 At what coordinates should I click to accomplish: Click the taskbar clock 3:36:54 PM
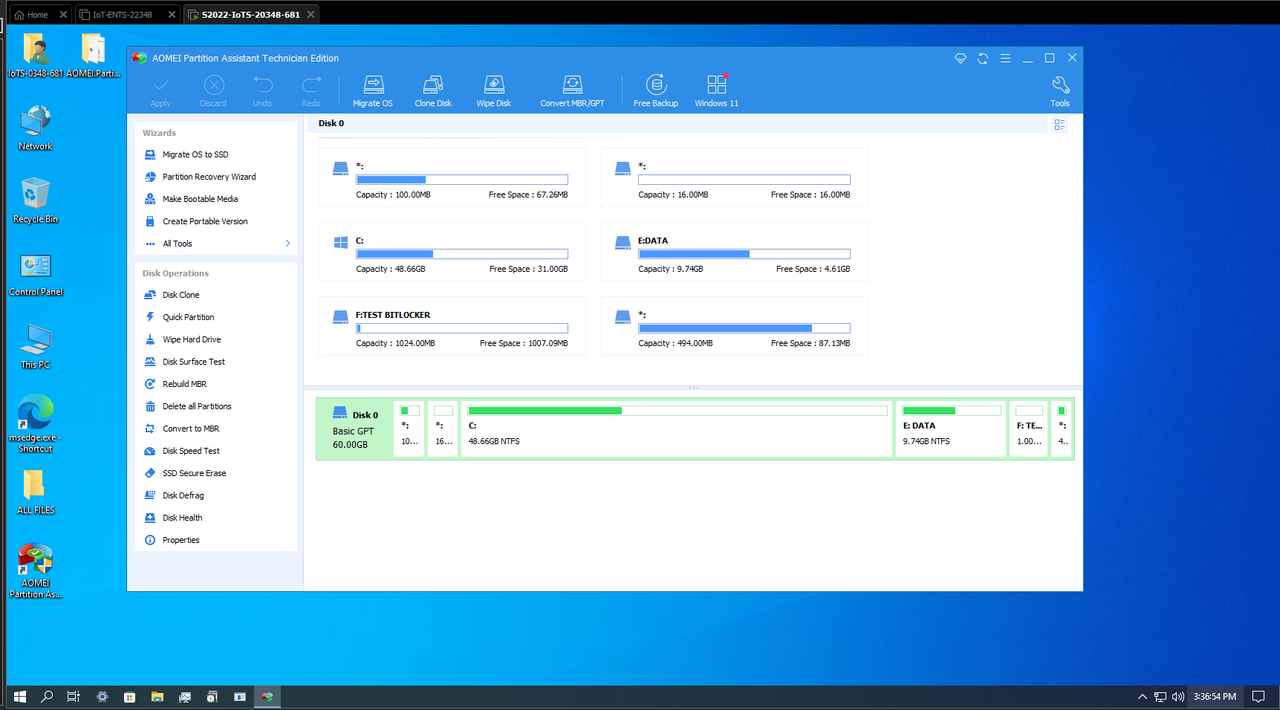[1215, 696]
